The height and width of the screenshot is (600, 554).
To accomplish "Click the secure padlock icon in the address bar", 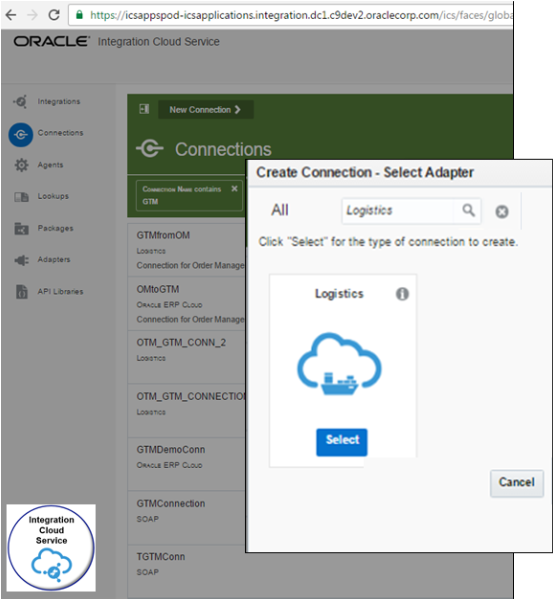I will pos(79,15).
